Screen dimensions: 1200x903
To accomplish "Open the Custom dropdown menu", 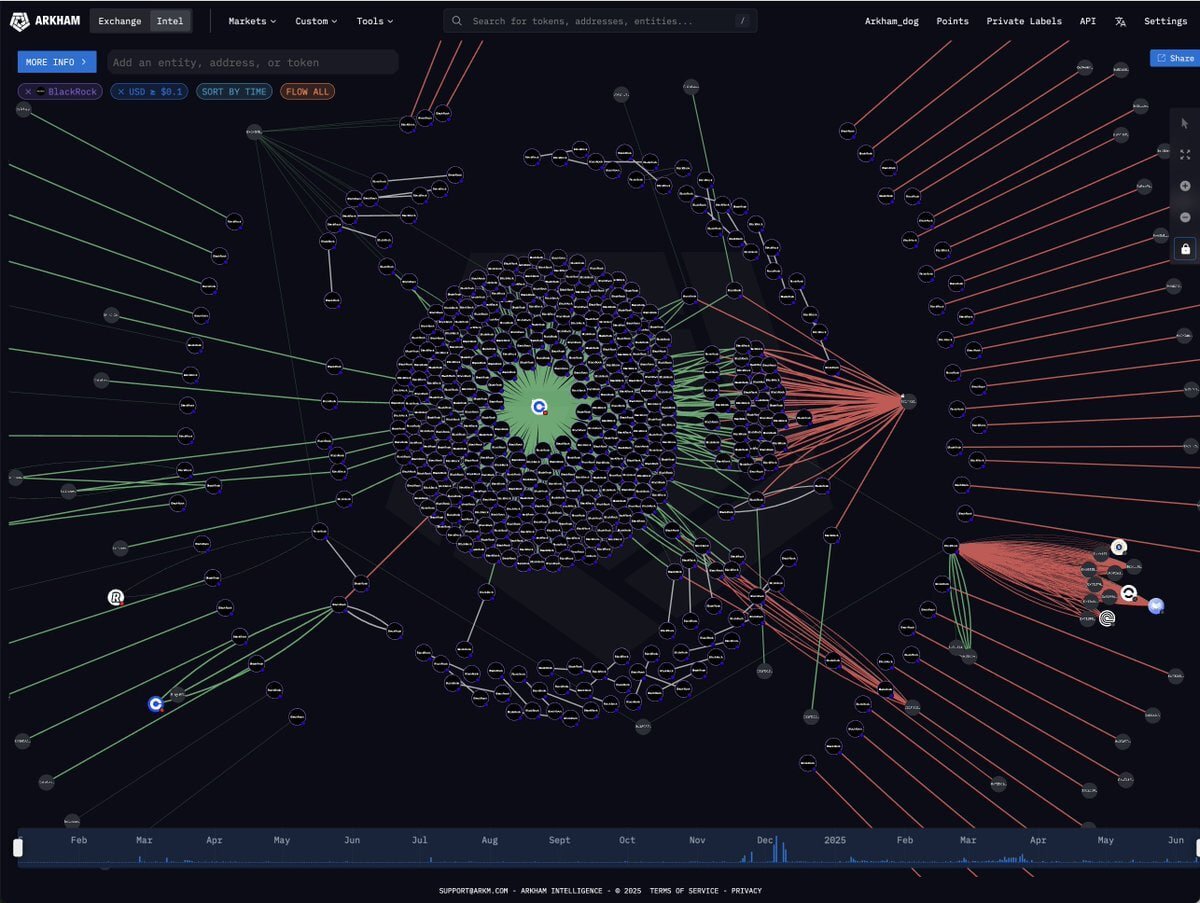I will tap(316, 21).
